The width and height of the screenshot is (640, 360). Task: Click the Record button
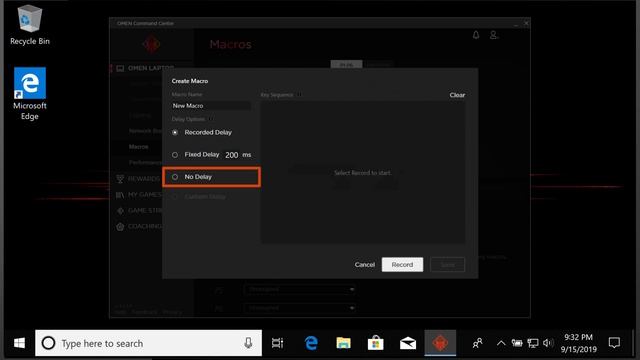(402, 264)
